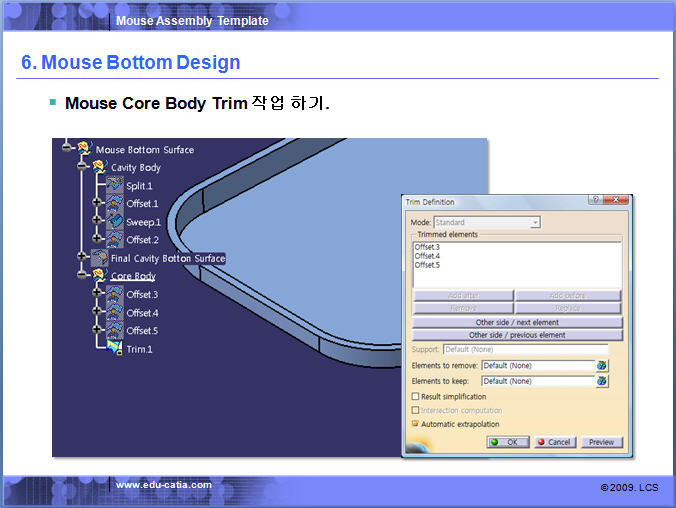Click the Preview button

click(601, 442)
